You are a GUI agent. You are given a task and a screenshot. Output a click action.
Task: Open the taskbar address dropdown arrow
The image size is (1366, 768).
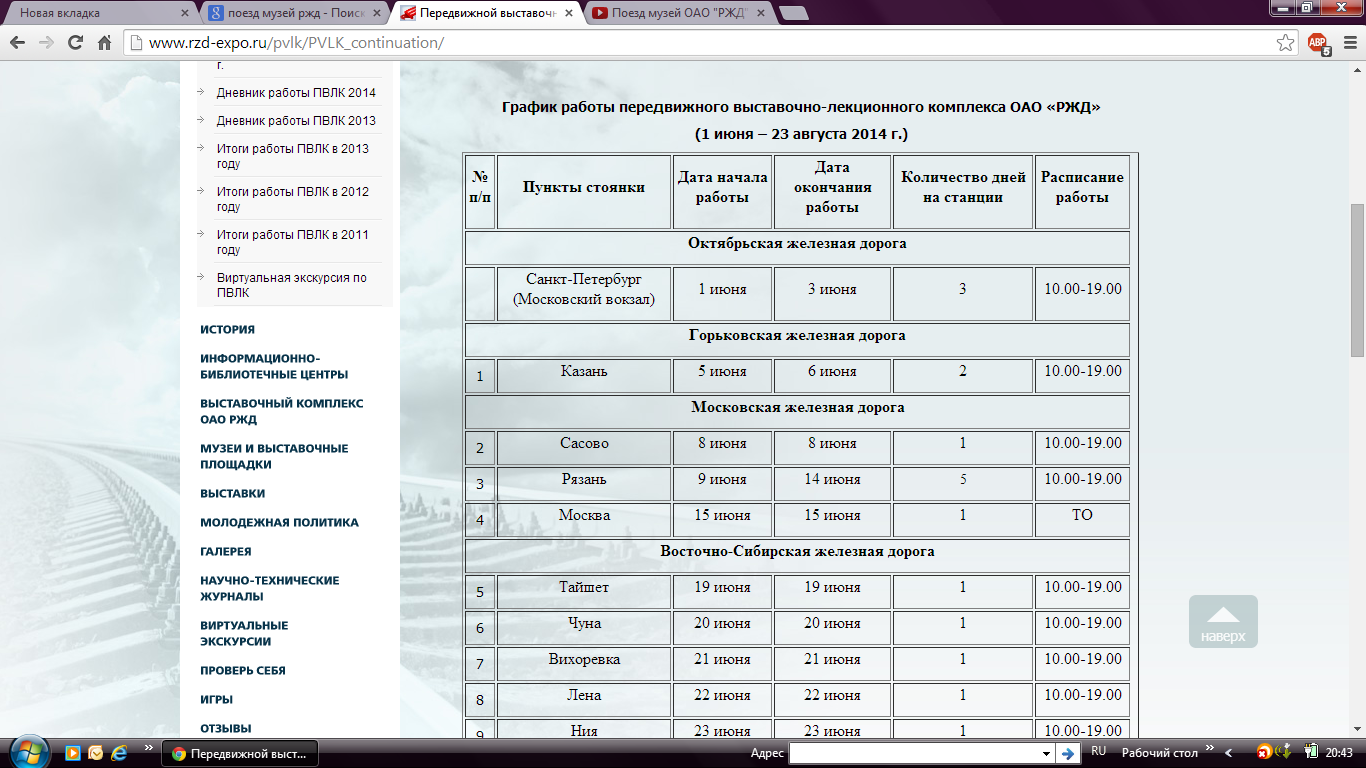point(1047,753)
